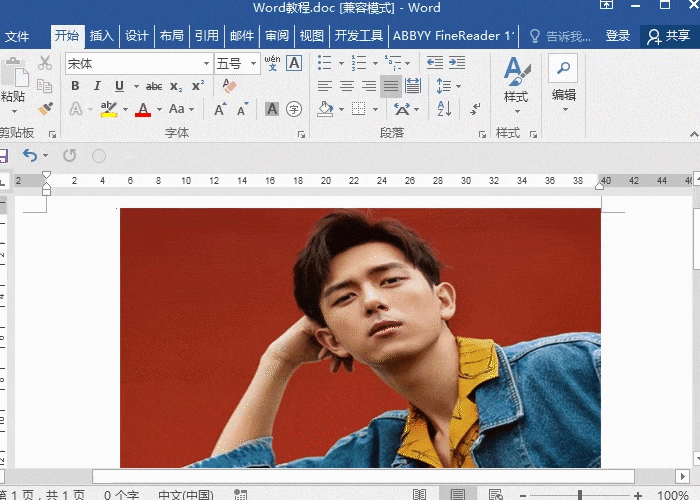Toggle bold formatting
700x500 pixels.
pos(75,86)
